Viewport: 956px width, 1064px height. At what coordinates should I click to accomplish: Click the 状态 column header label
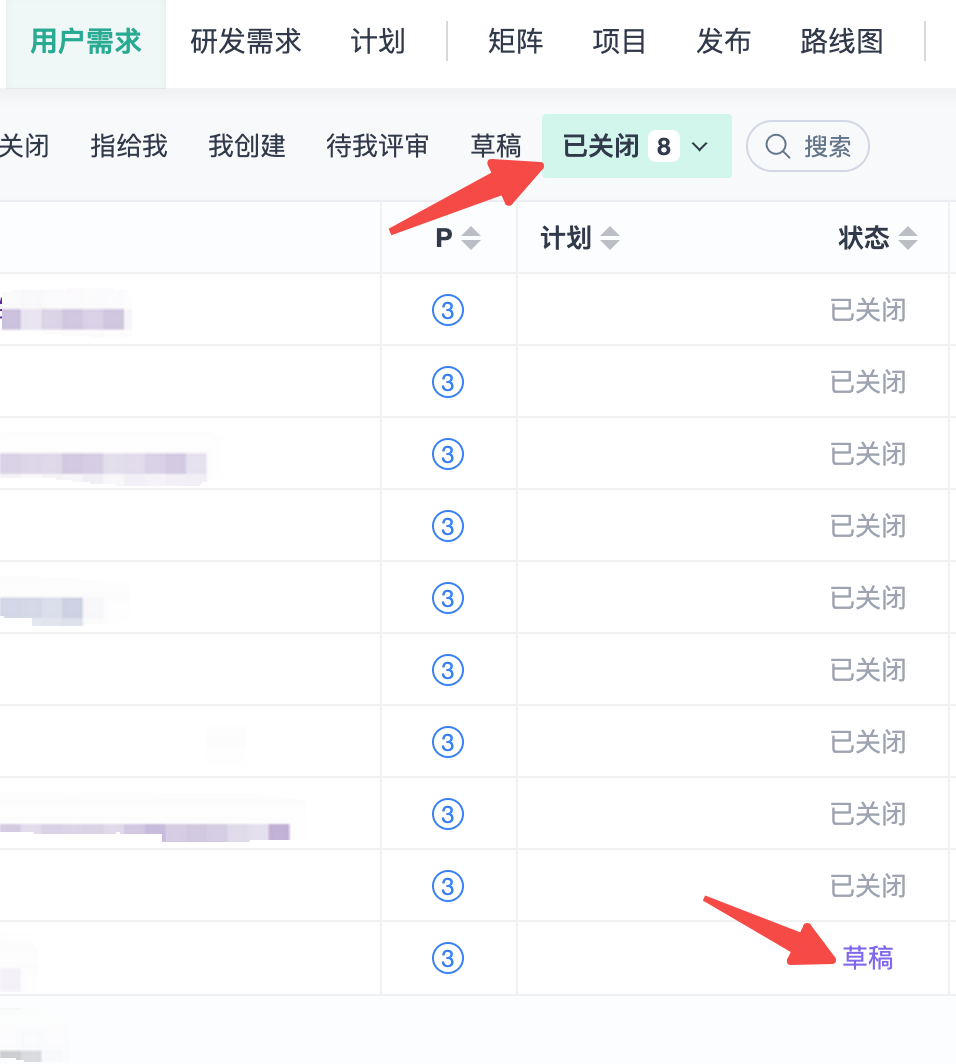pos(864,238)
